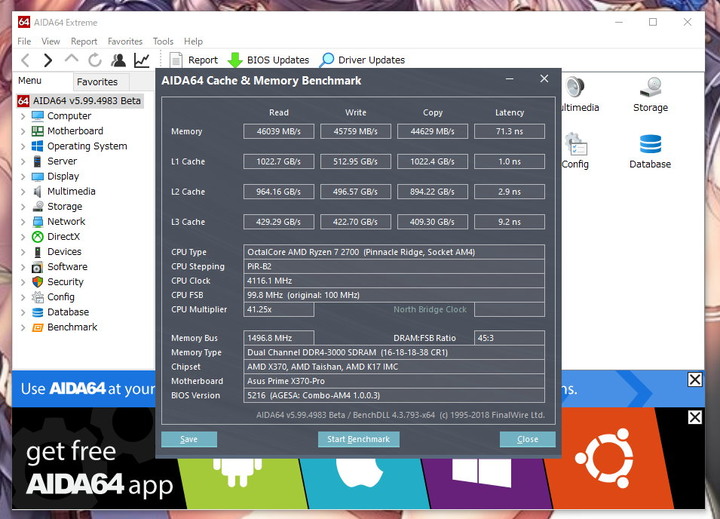Expand the Benchmark tree node
This screenshot has height=519, width=720.
pyautogui.click(x=23, y=327)
